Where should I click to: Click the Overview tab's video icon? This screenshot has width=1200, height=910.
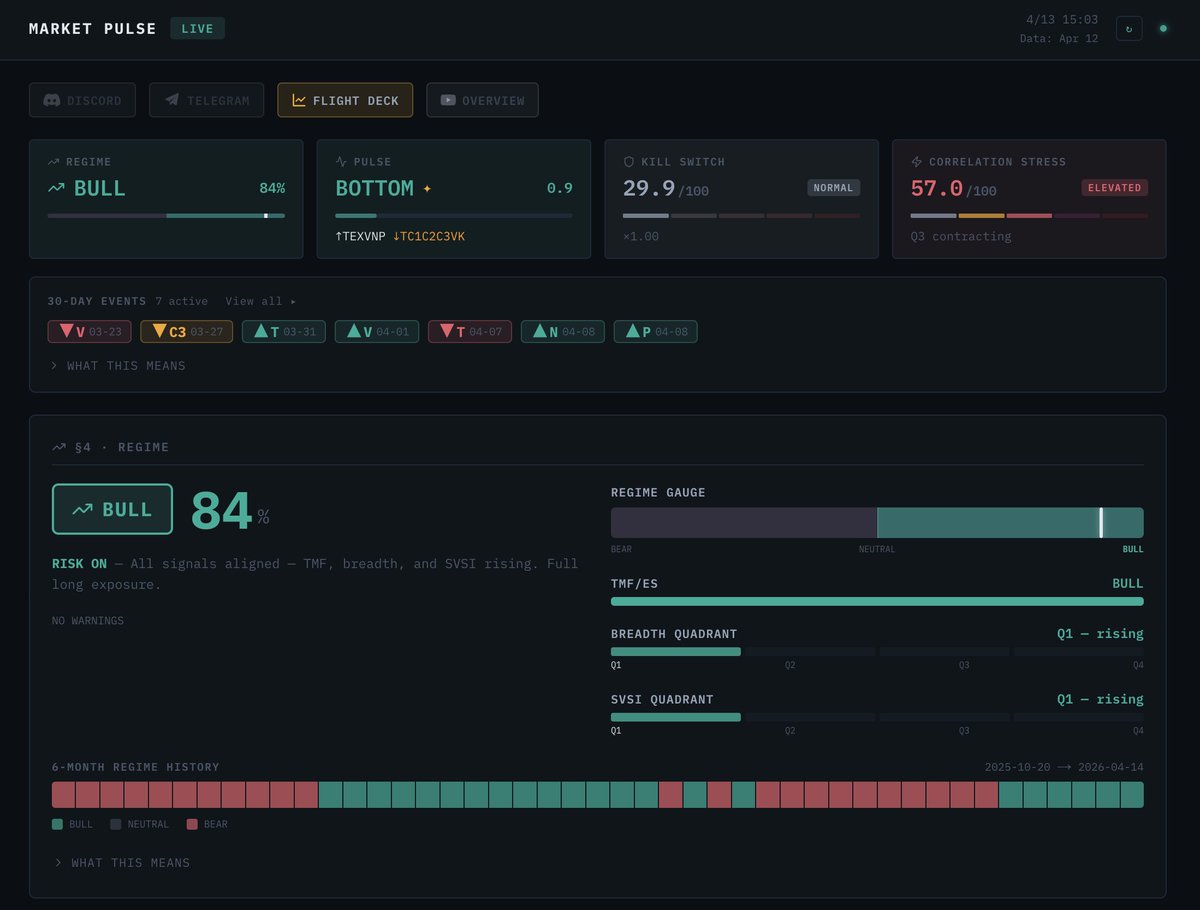coord(448,100)
